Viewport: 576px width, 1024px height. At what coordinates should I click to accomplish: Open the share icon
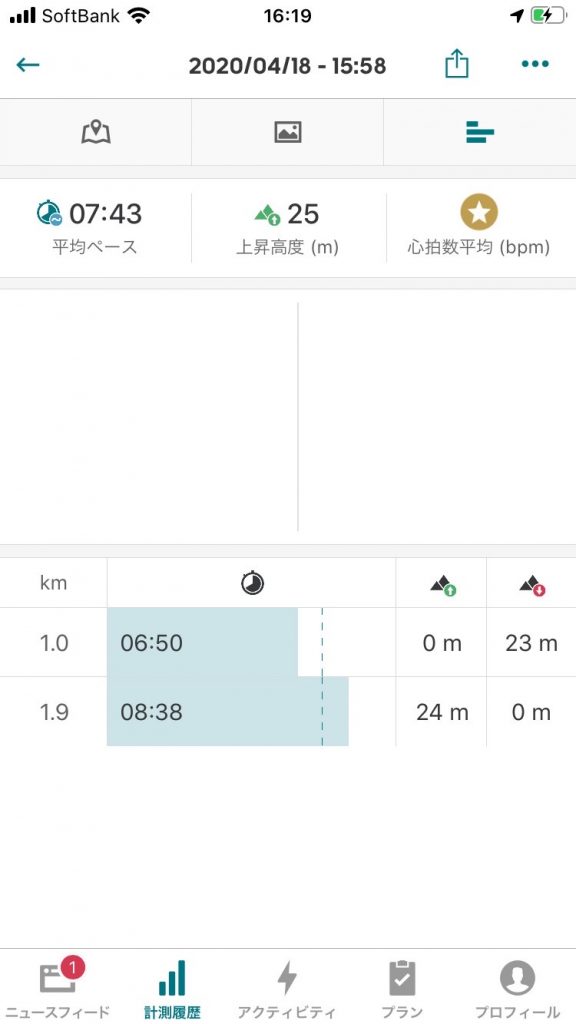(x=456, y=64)
